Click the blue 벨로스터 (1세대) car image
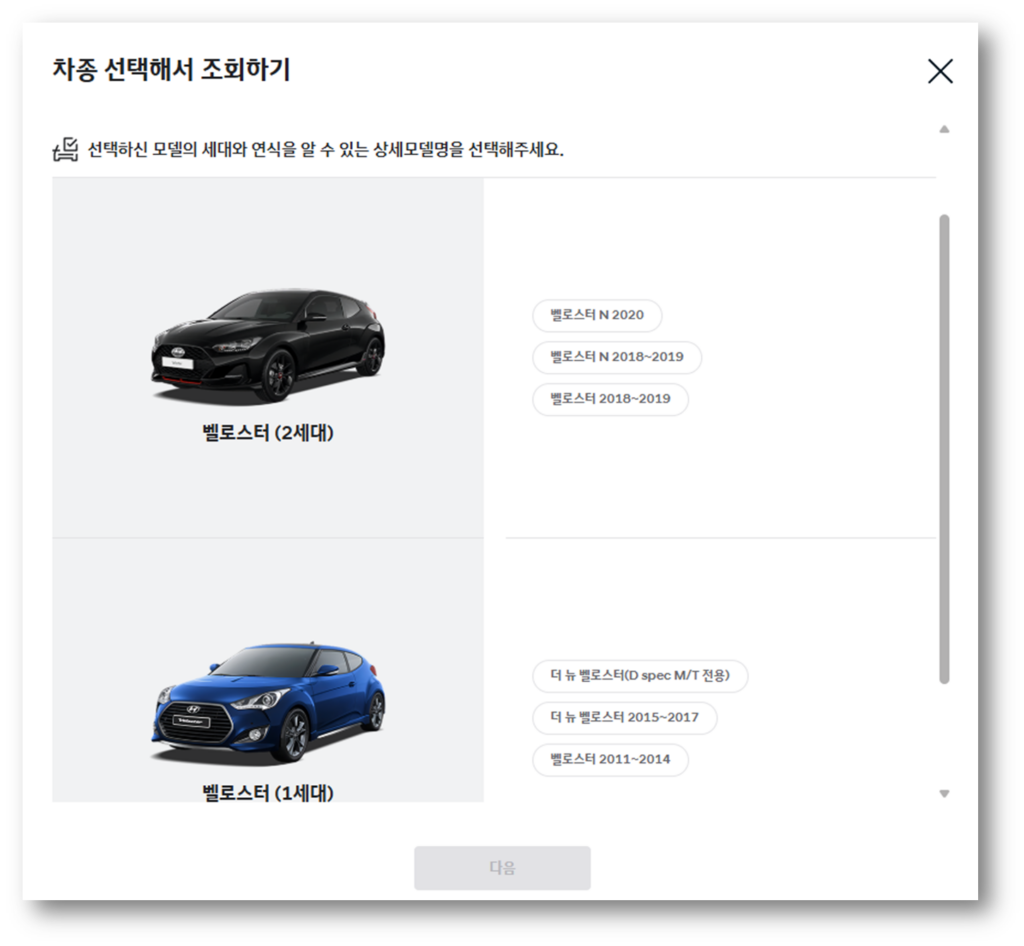 point(266,700)
